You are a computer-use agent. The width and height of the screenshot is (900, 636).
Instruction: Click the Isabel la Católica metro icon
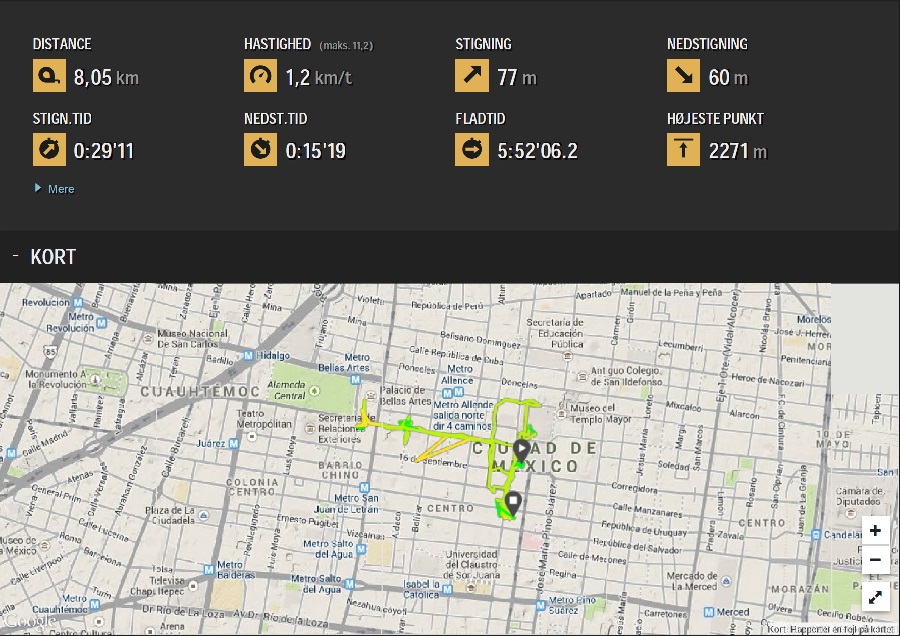[447, 590]
